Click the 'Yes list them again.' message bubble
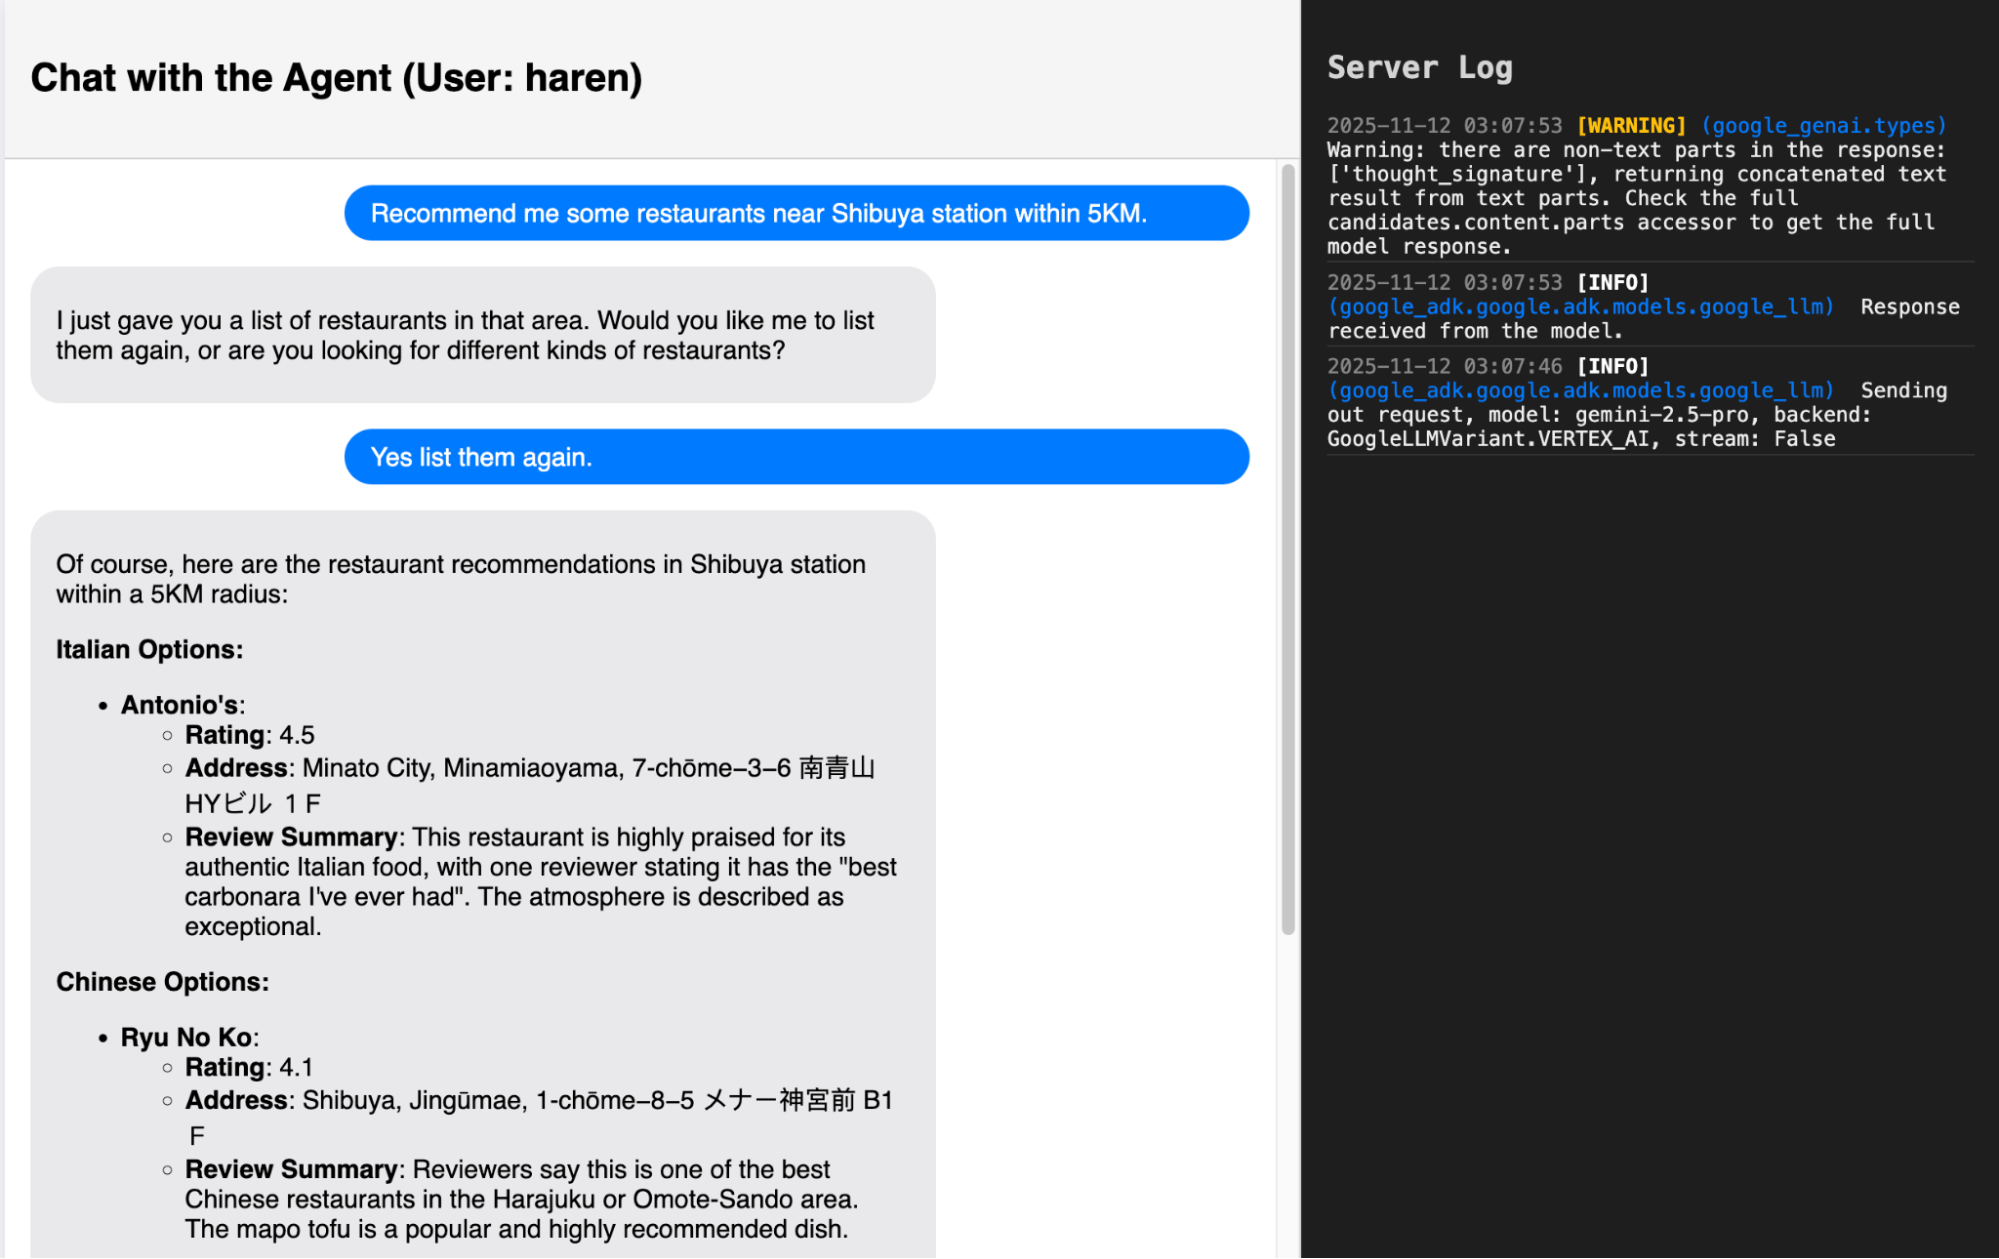This screenshot has height=1259, width=1999. 796,457
